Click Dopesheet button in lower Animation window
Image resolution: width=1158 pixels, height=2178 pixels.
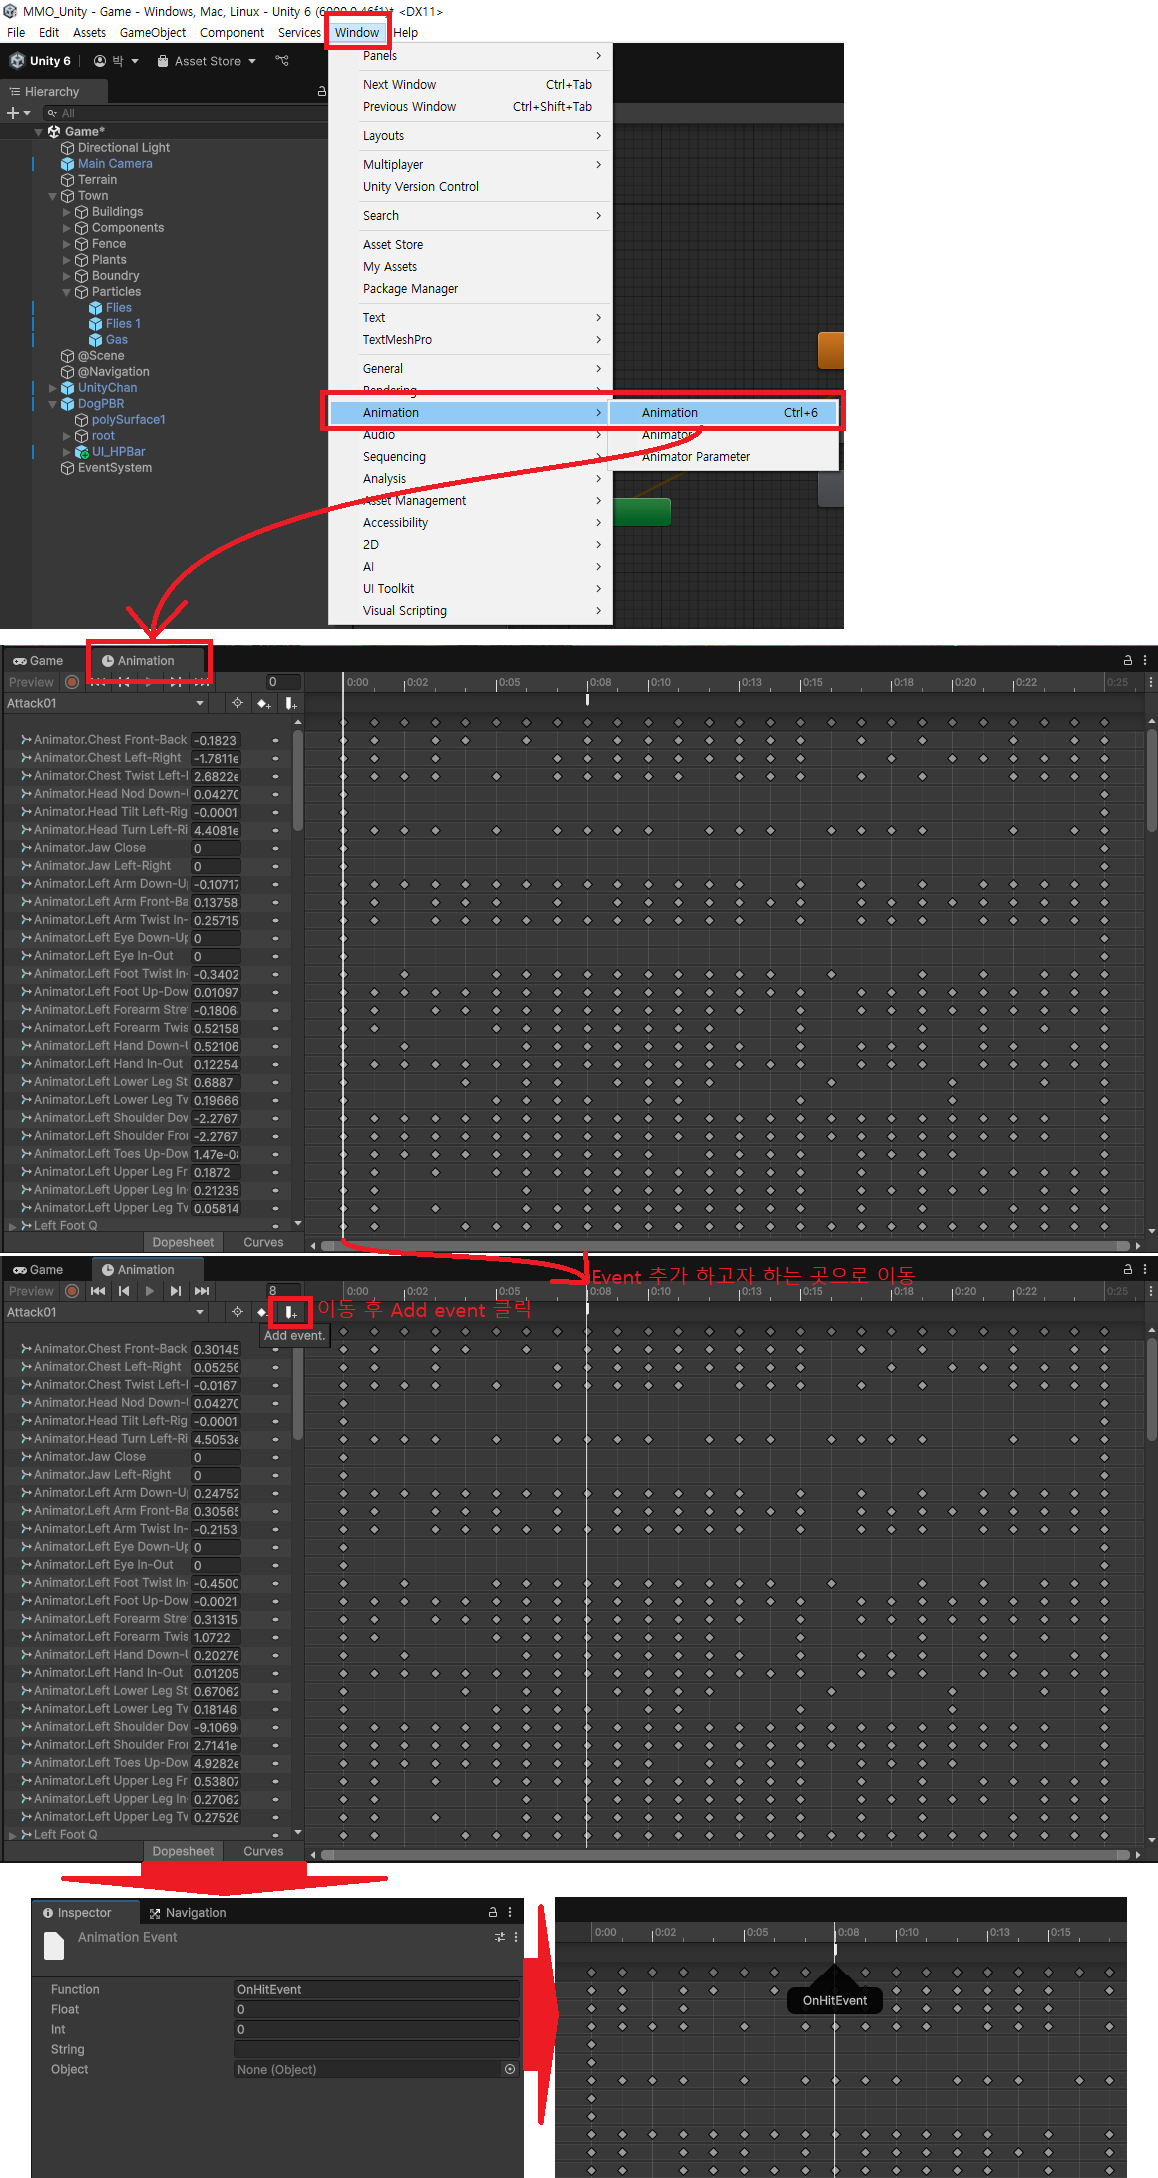coord(183,1851)
